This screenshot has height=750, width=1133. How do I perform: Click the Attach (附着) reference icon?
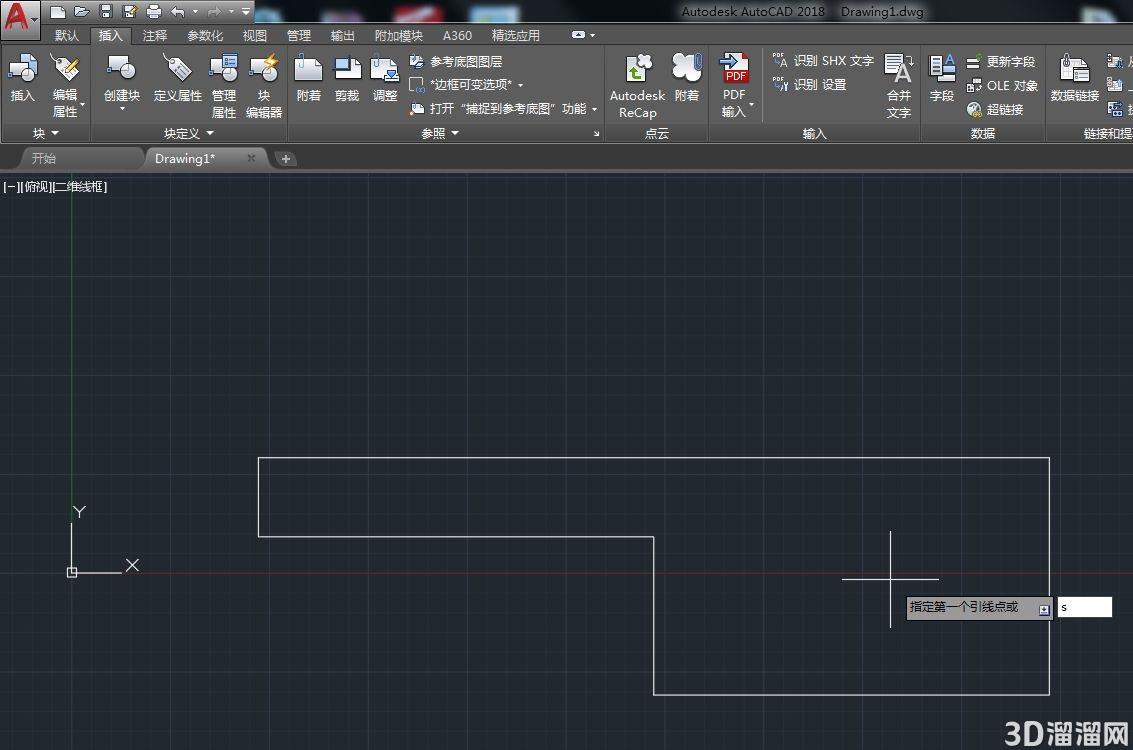click(309, 77)
